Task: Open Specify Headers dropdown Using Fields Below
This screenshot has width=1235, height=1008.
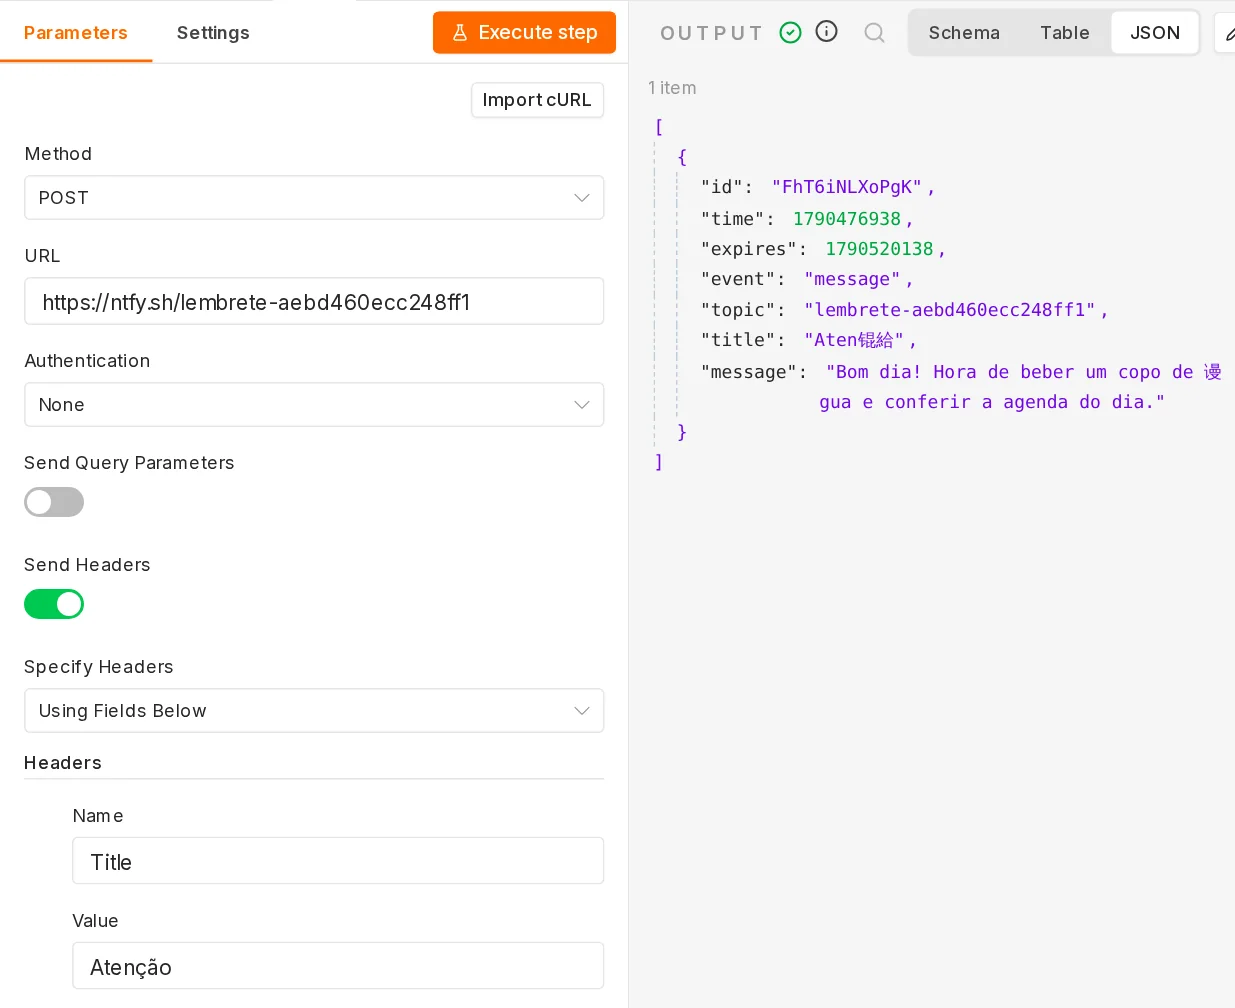Action: click(314, 711)
